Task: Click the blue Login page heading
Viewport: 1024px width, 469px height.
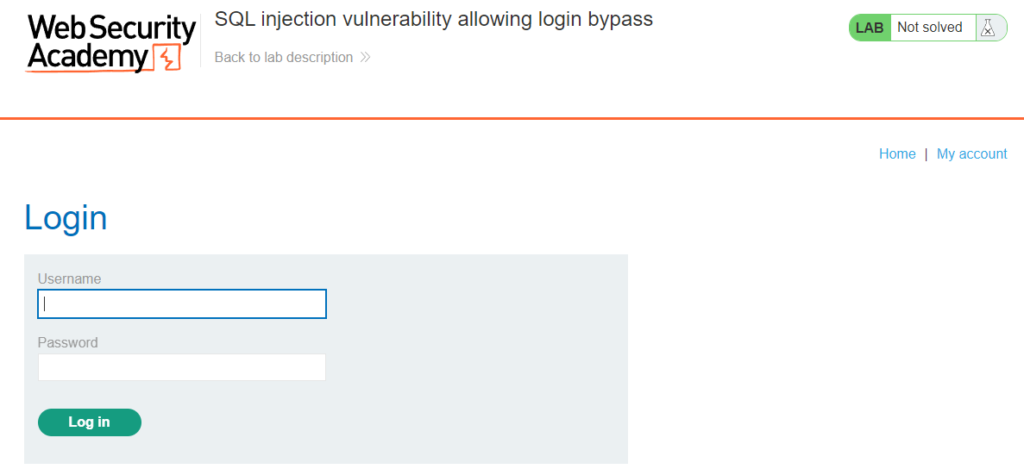Action: click(x=66, y=218)
